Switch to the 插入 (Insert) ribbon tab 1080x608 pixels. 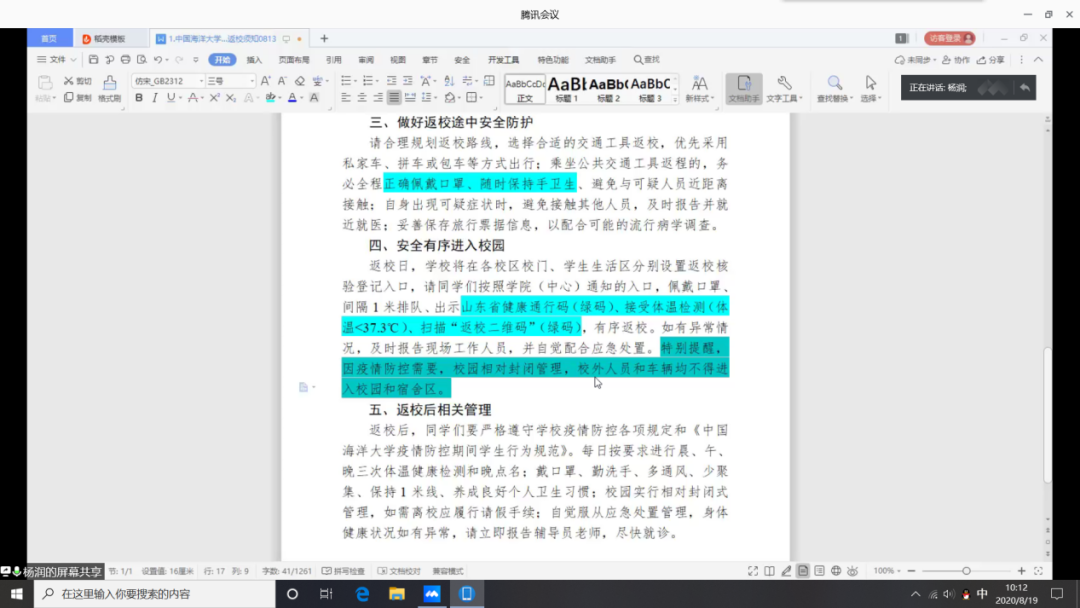click(254, 60)
